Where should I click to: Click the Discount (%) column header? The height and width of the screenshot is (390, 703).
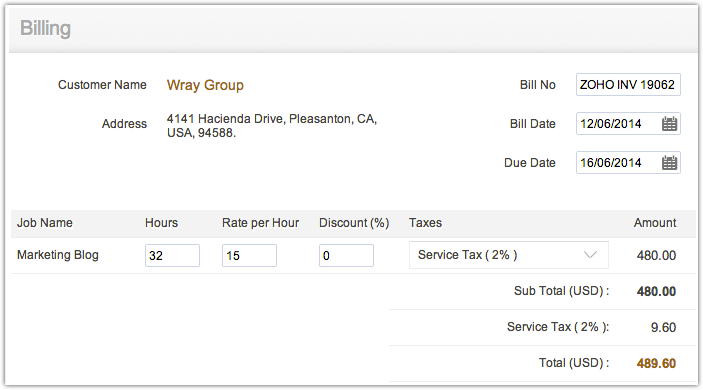354,223
